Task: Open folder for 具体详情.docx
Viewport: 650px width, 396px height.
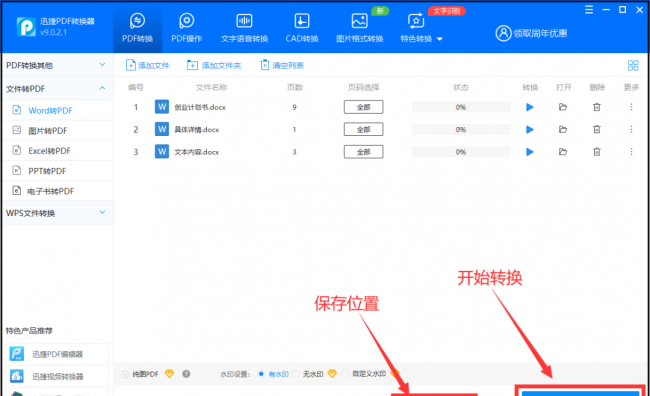Action: [x=563, y=129]
